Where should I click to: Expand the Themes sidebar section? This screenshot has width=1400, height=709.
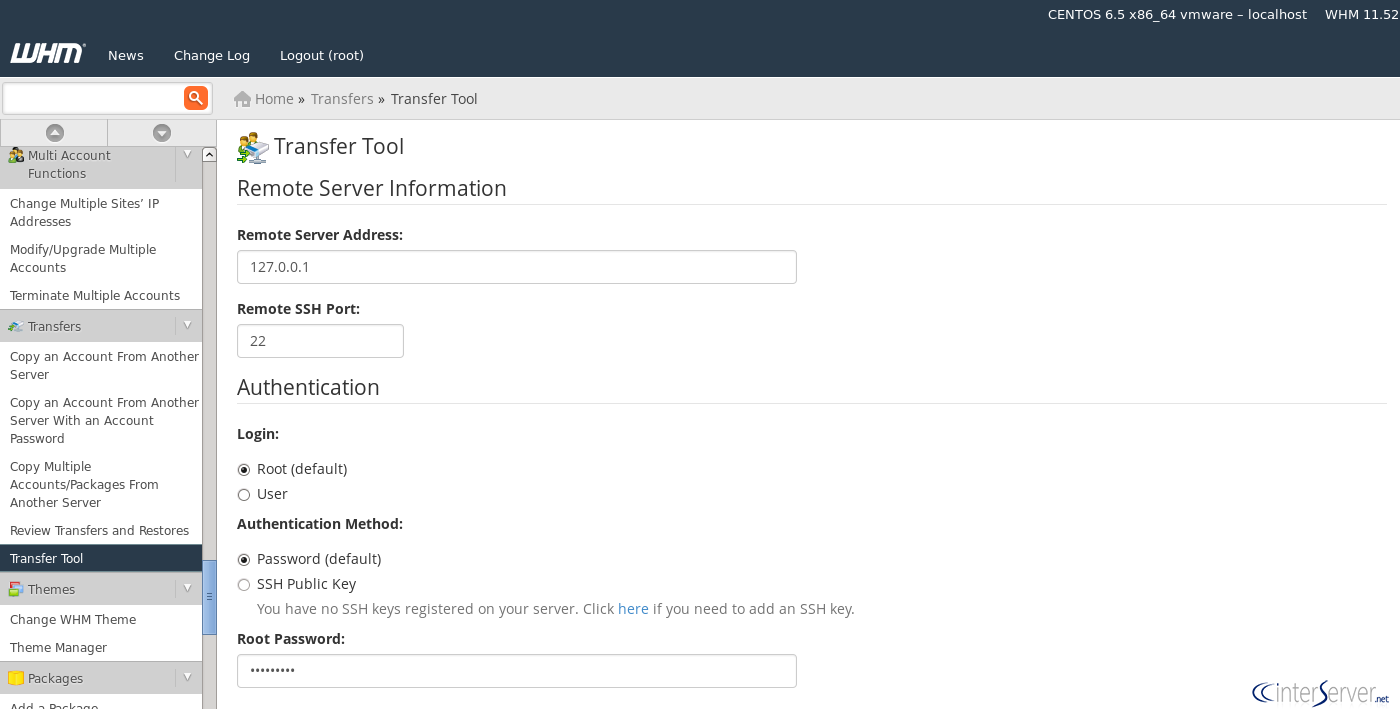(x=187, y=590)
